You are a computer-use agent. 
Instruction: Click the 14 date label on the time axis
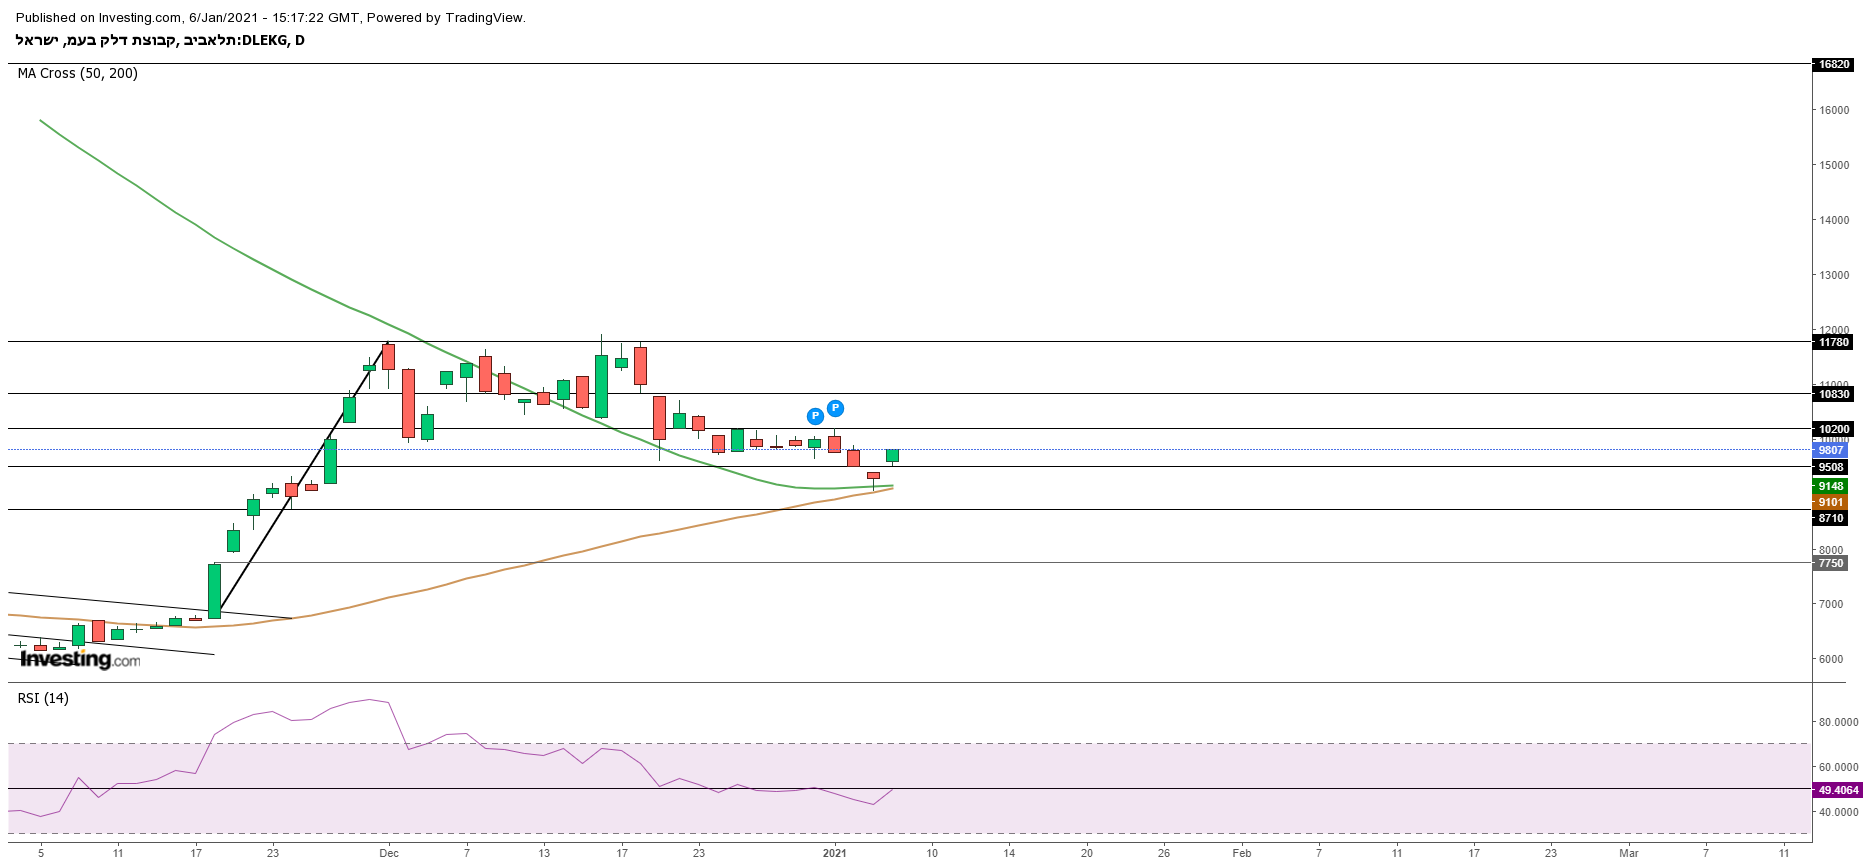[x=1009, y=853]
